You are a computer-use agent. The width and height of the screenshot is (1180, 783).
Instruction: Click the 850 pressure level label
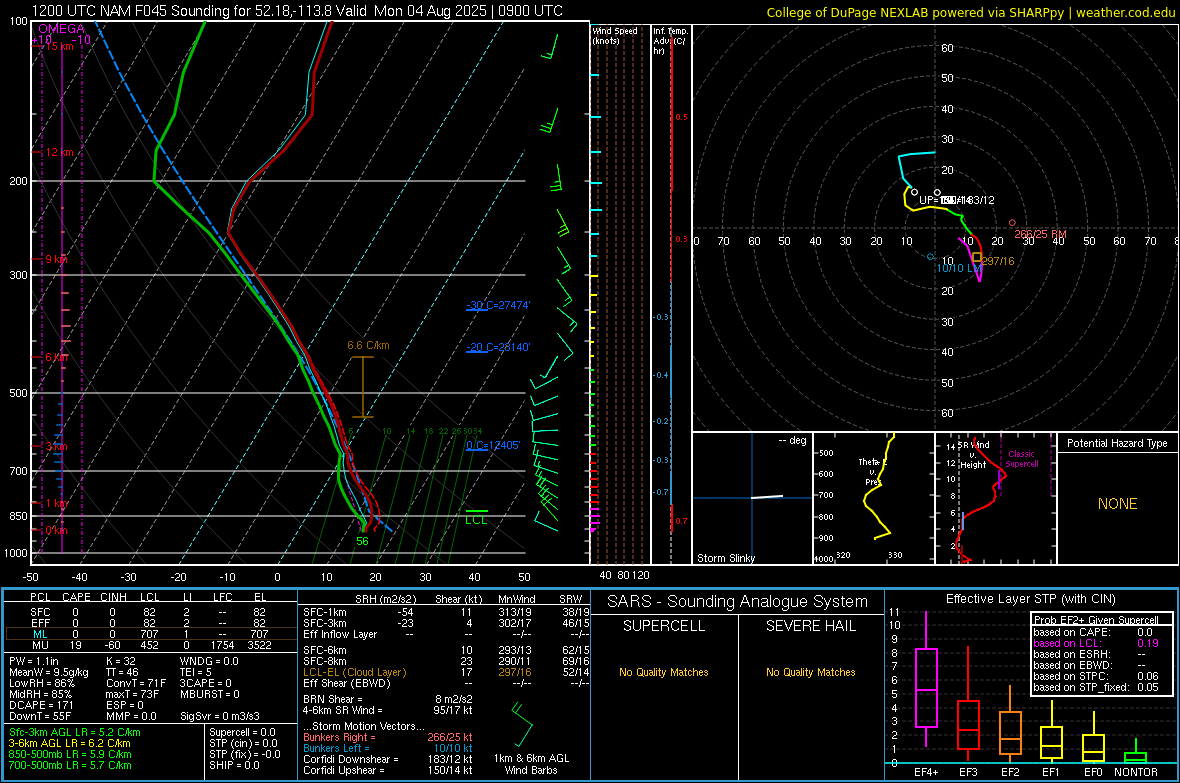tap(18, 516)
